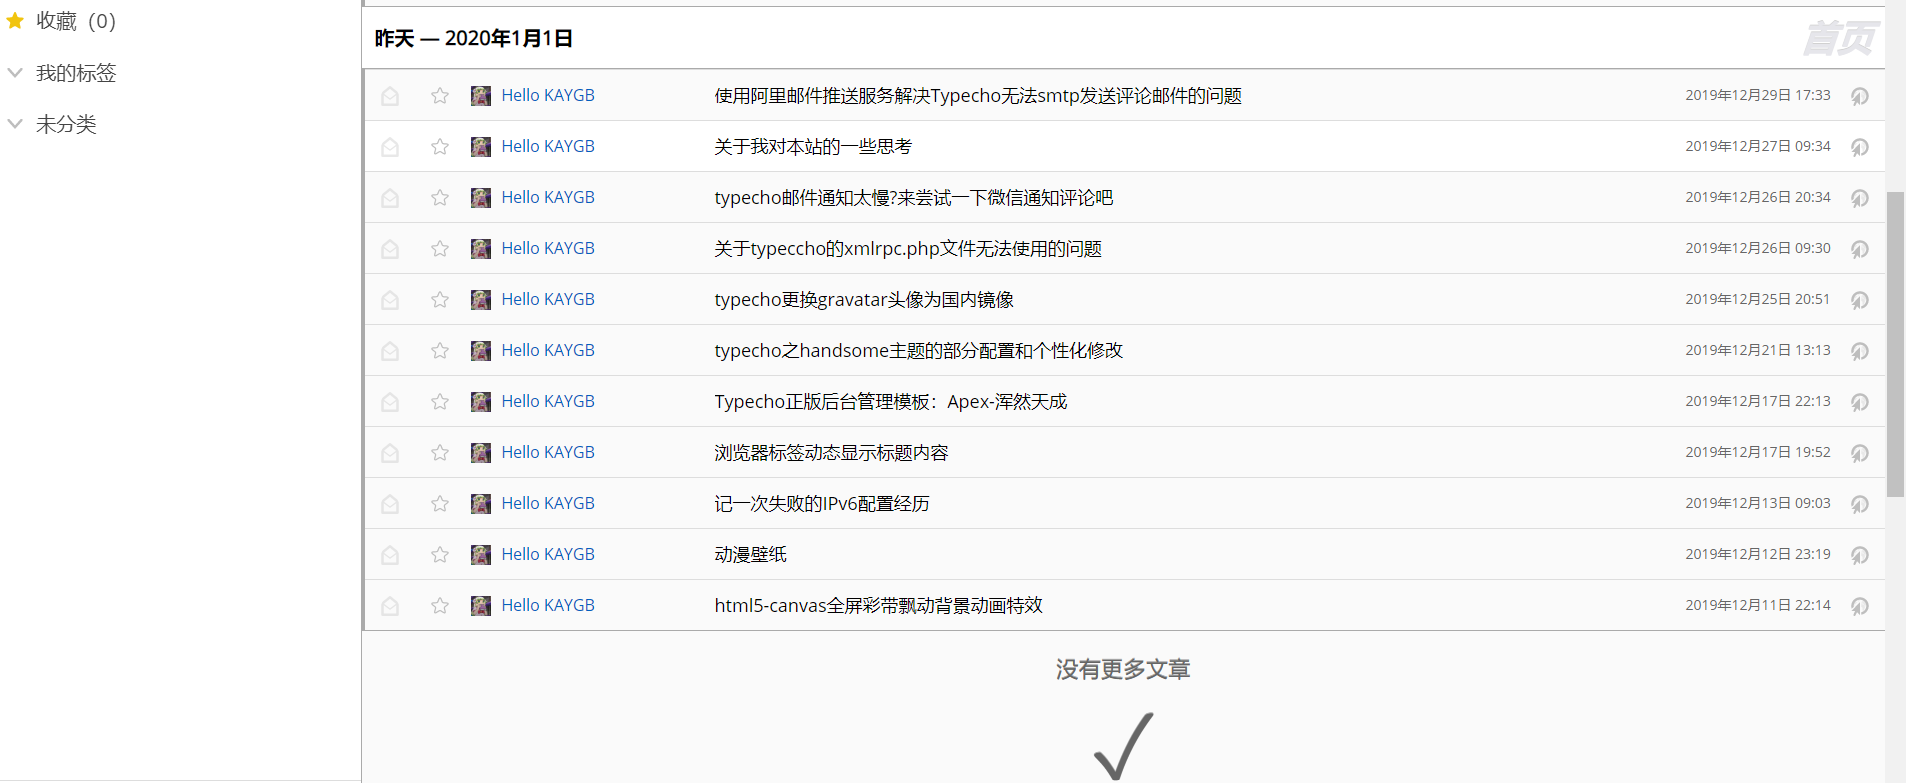
Task: Click the open icon beside 2019年12月12日 23:19
Action: [1860, 555]
